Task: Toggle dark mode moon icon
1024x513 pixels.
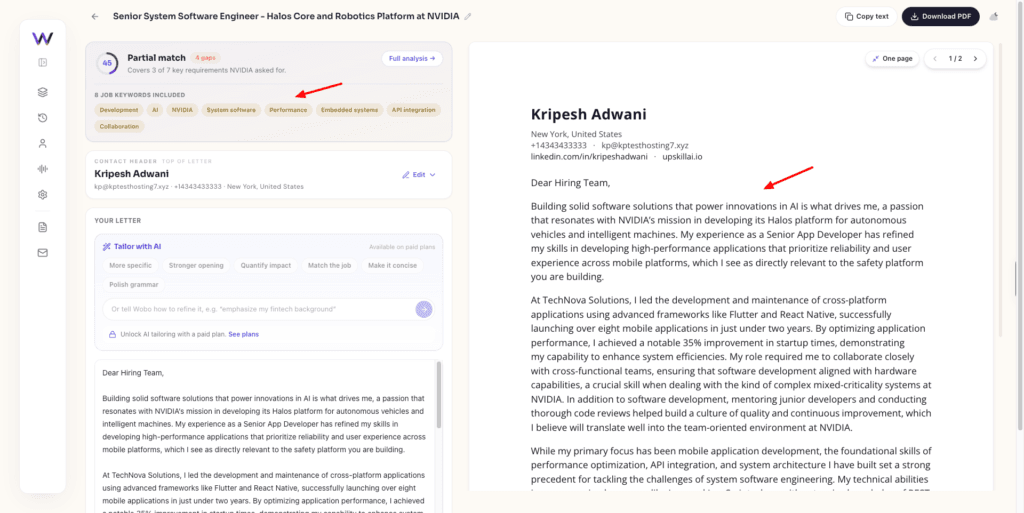Action: pos(995,16)
